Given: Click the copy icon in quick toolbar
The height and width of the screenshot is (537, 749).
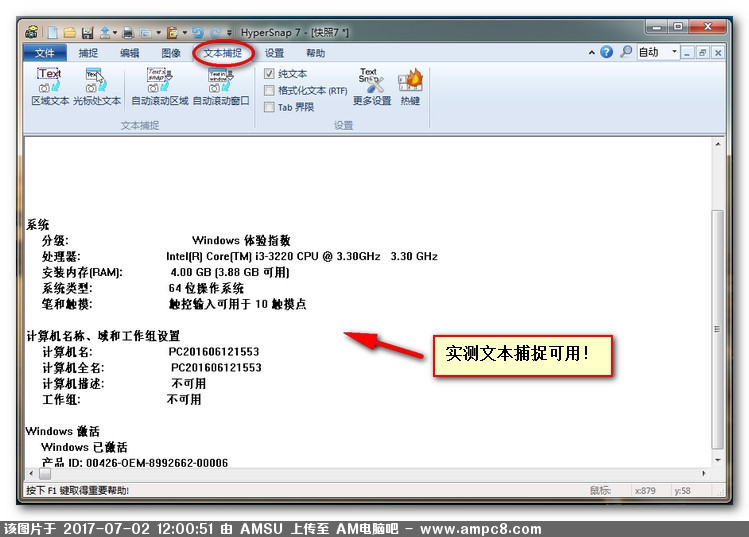Looking at the screenshot, I should point(145,33).
